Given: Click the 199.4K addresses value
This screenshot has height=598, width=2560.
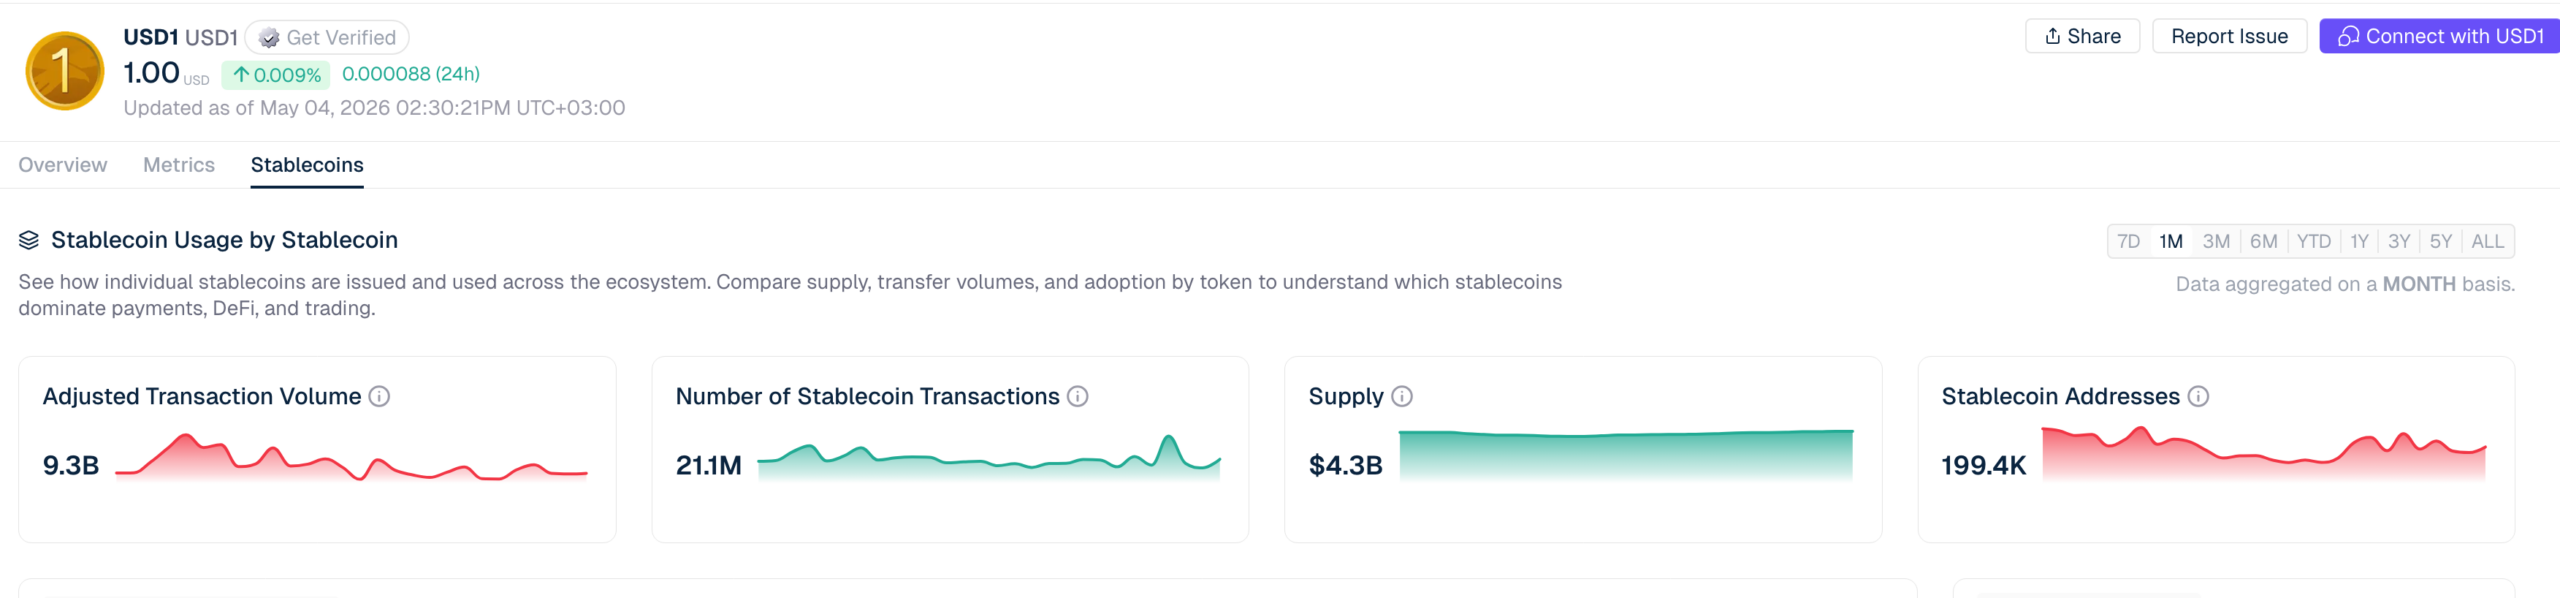Looking at the screenshot, I should tap(1984, 465).
